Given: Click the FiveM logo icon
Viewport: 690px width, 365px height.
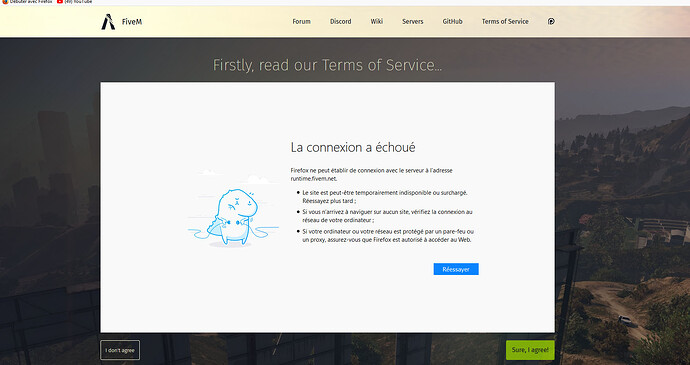Looking at the screenshot, I should click(x=108, y=22).
